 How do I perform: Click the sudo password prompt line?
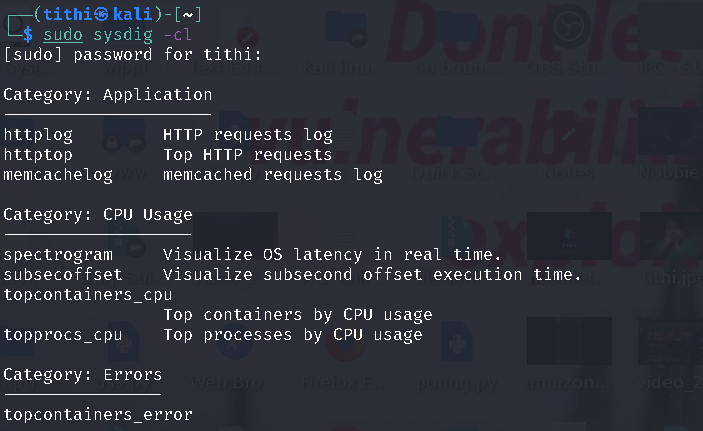tap(133, 55)
